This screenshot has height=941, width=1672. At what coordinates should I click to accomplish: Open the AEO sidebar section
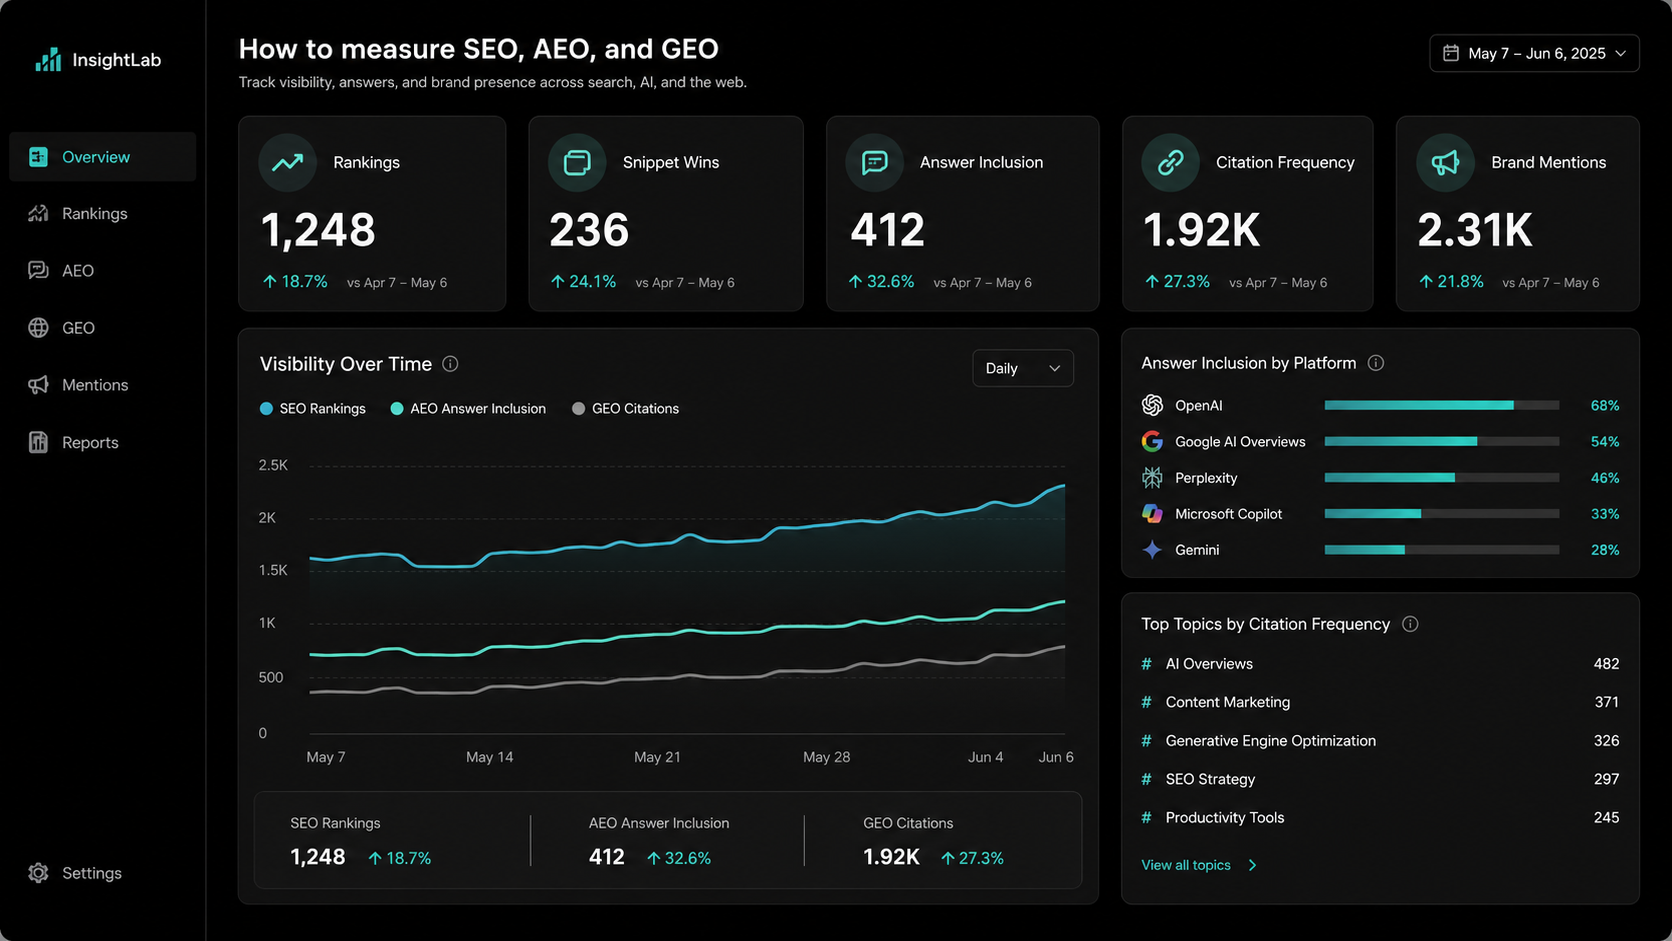click(x=78, y=271)
